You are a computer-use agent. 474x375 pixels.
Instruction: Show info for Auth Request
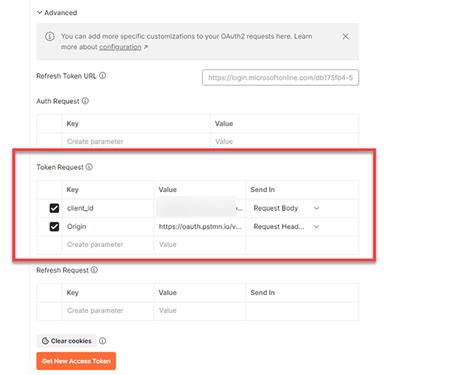coord(85,101)
